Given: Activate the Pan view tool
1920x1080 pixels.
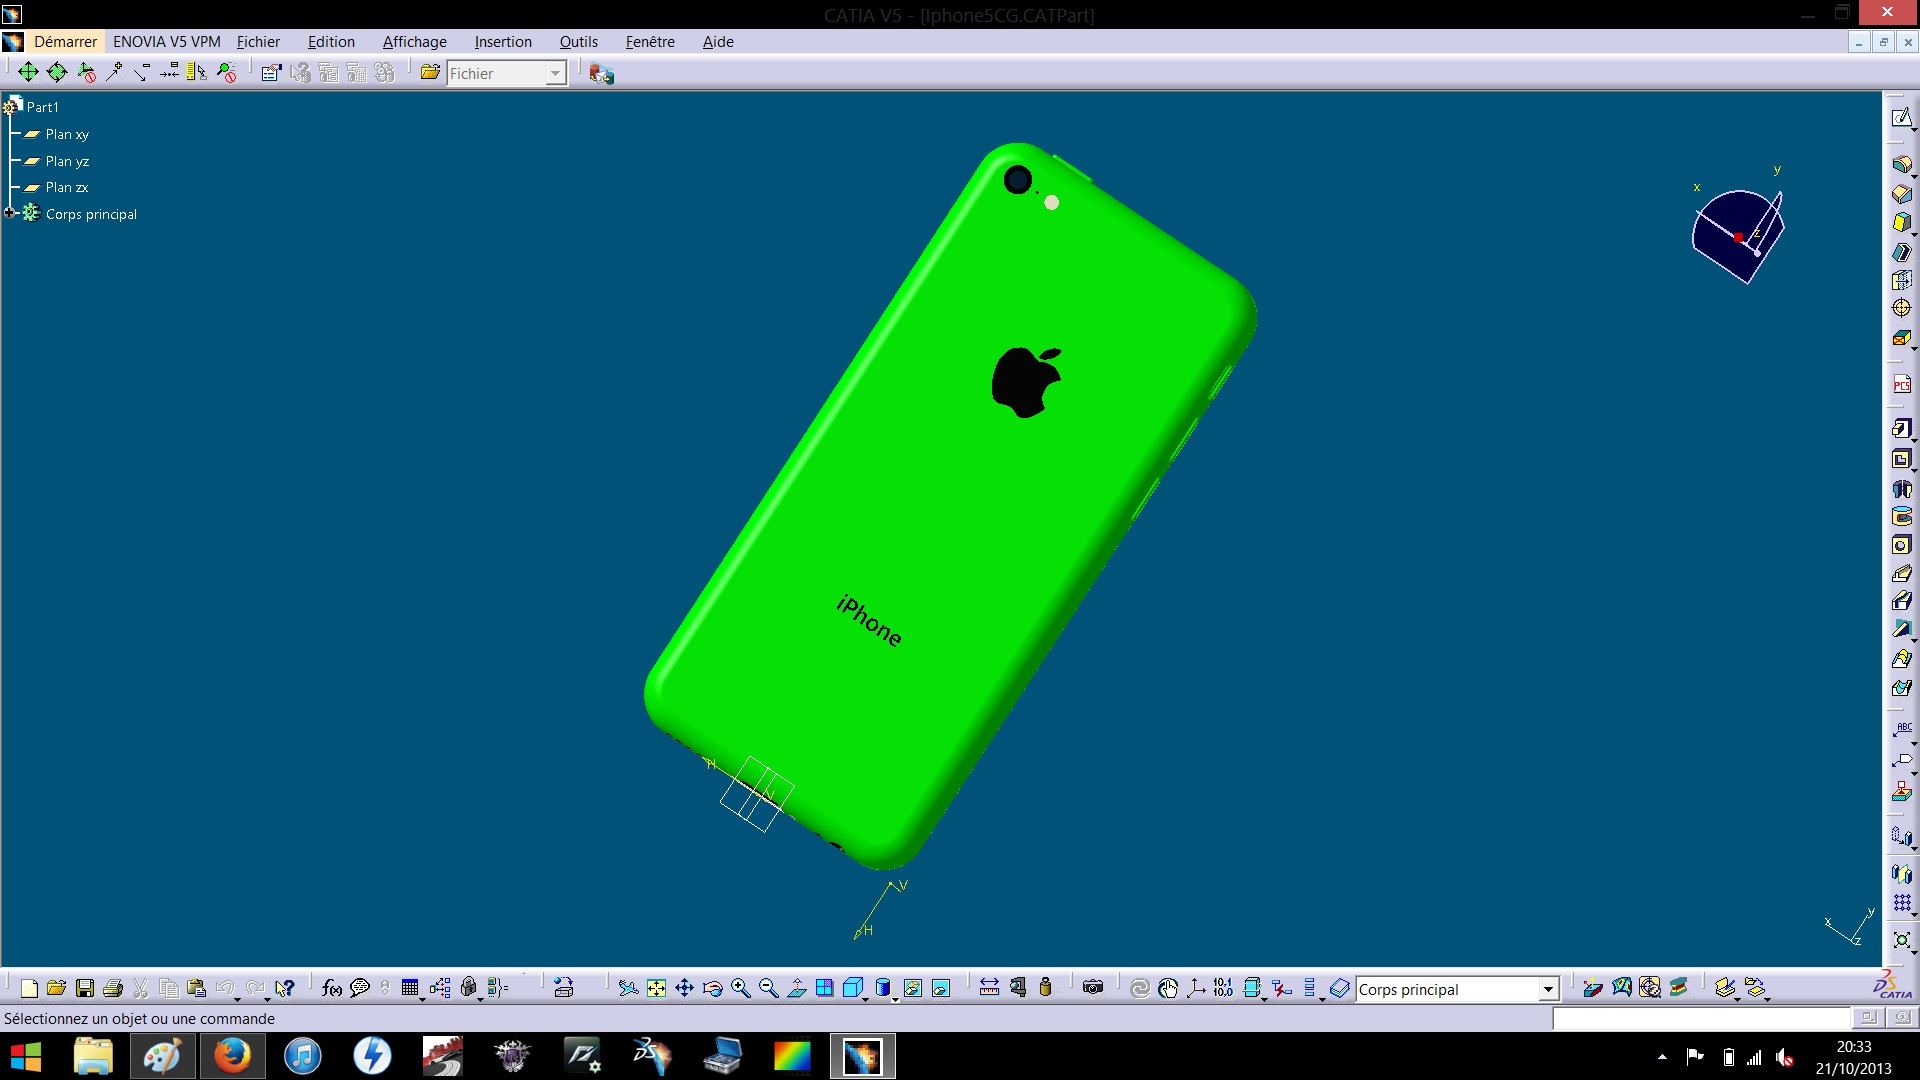Looking at the screenshot, I should pyautogui.click(x=684, y=989).
